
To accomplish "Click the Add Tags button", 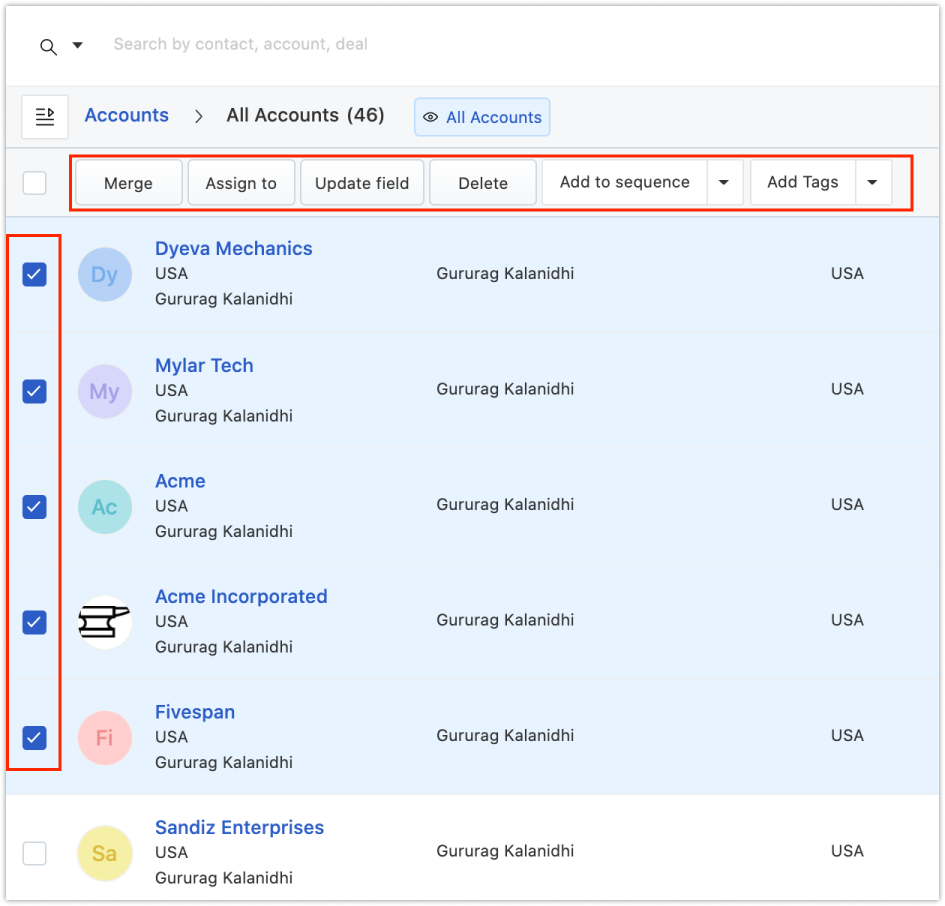I will coord(803,182).
